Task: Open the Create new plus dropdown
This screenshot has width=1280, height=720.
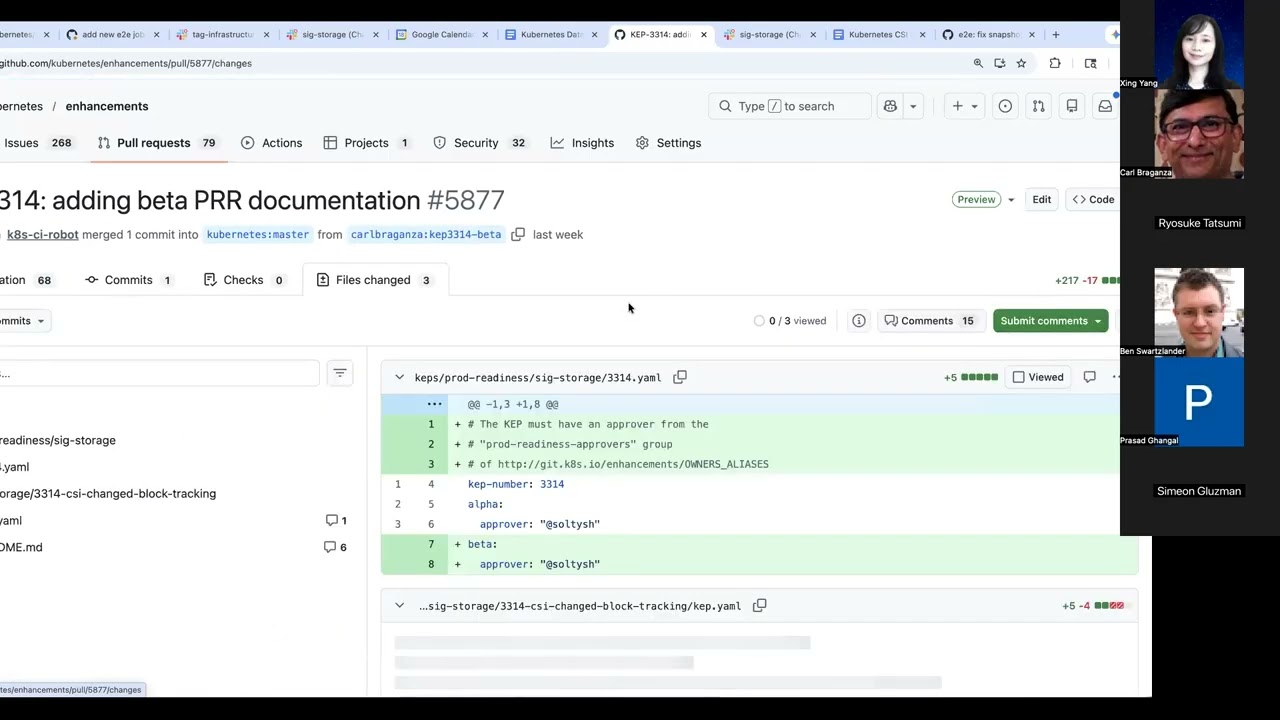Action: [965, 106]
